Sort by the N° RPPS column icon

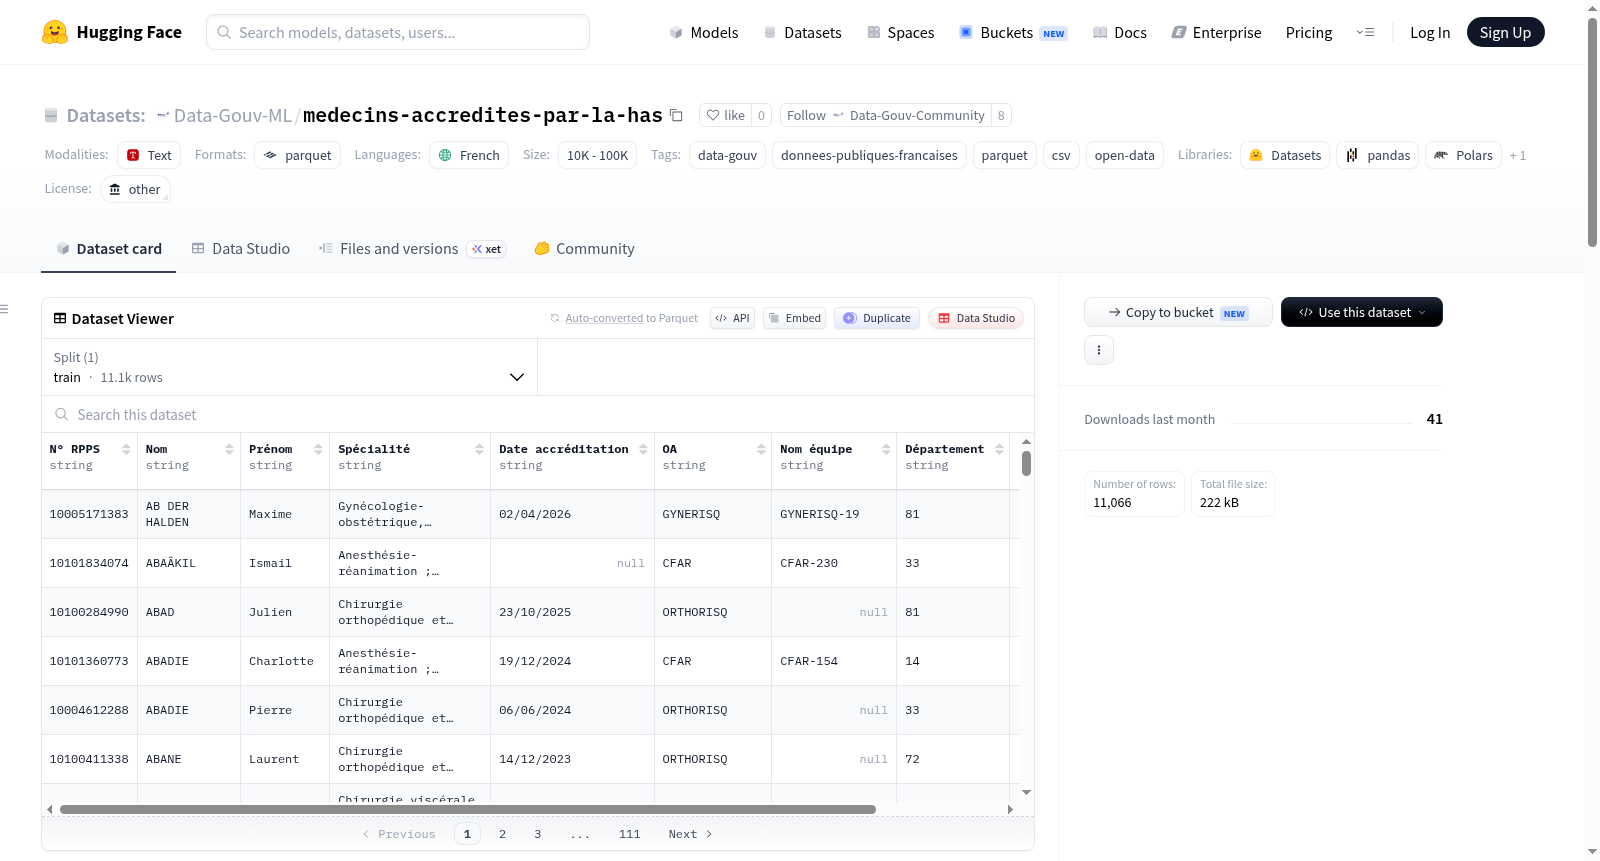click(x=126, y=449)
